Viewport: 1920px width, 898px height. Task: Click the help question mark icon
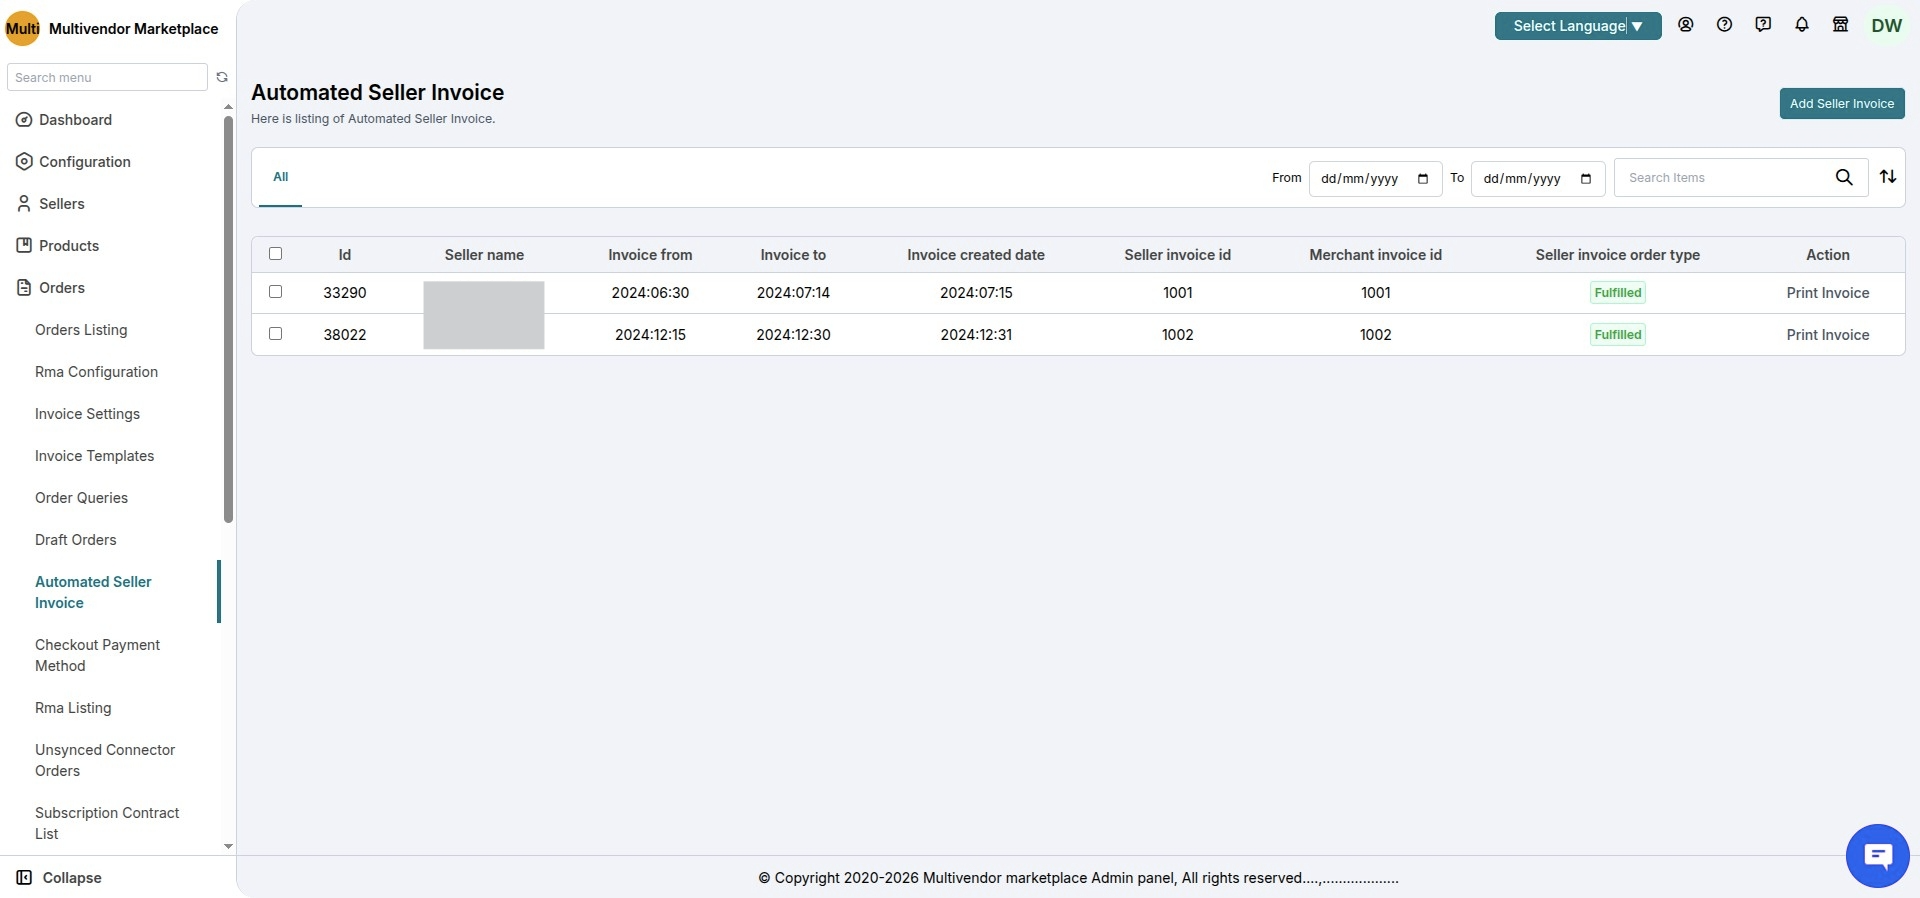pos(1725,25)
